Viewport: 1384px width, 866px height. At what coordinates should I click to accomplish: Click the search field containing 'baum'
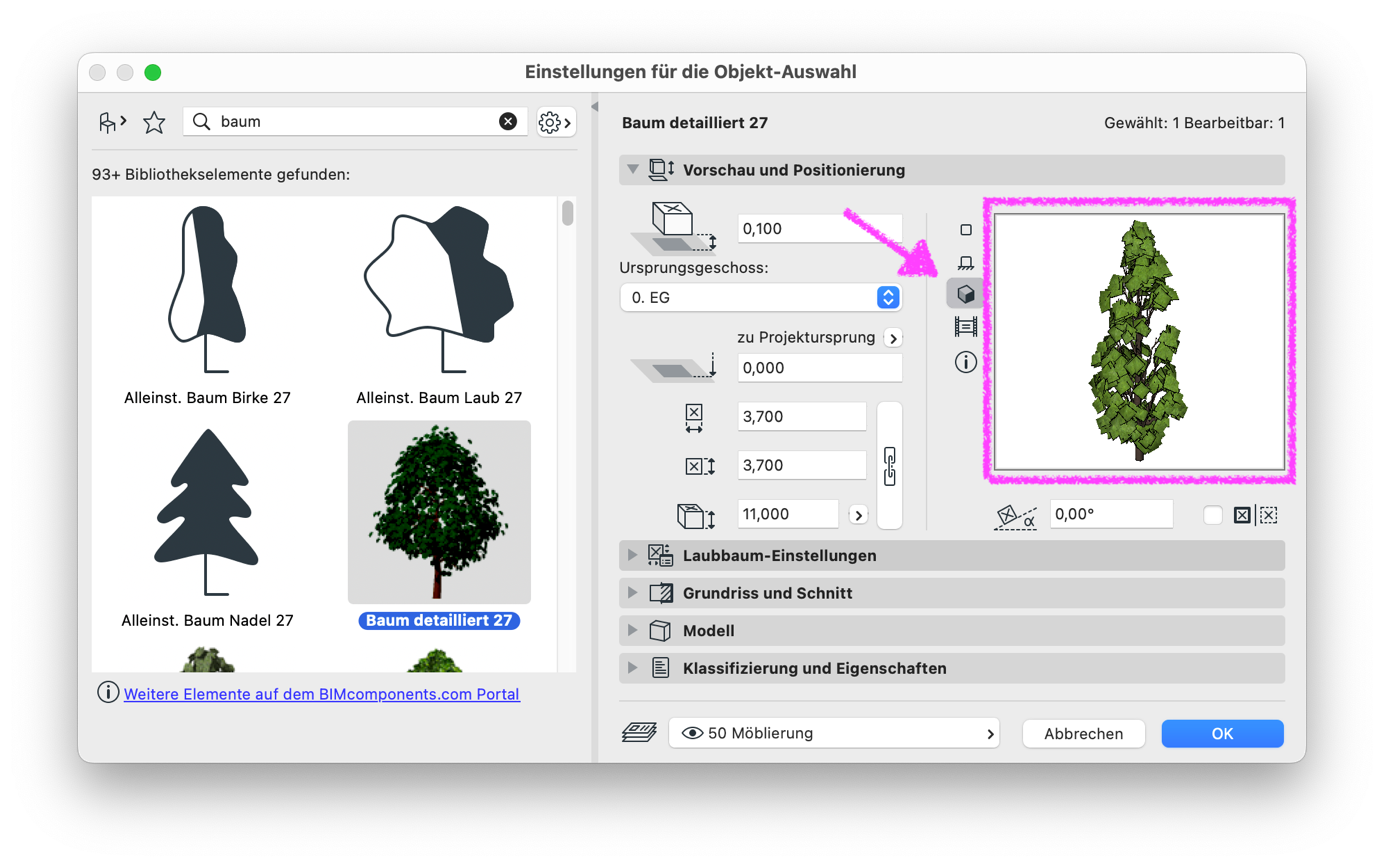point(355,122)
